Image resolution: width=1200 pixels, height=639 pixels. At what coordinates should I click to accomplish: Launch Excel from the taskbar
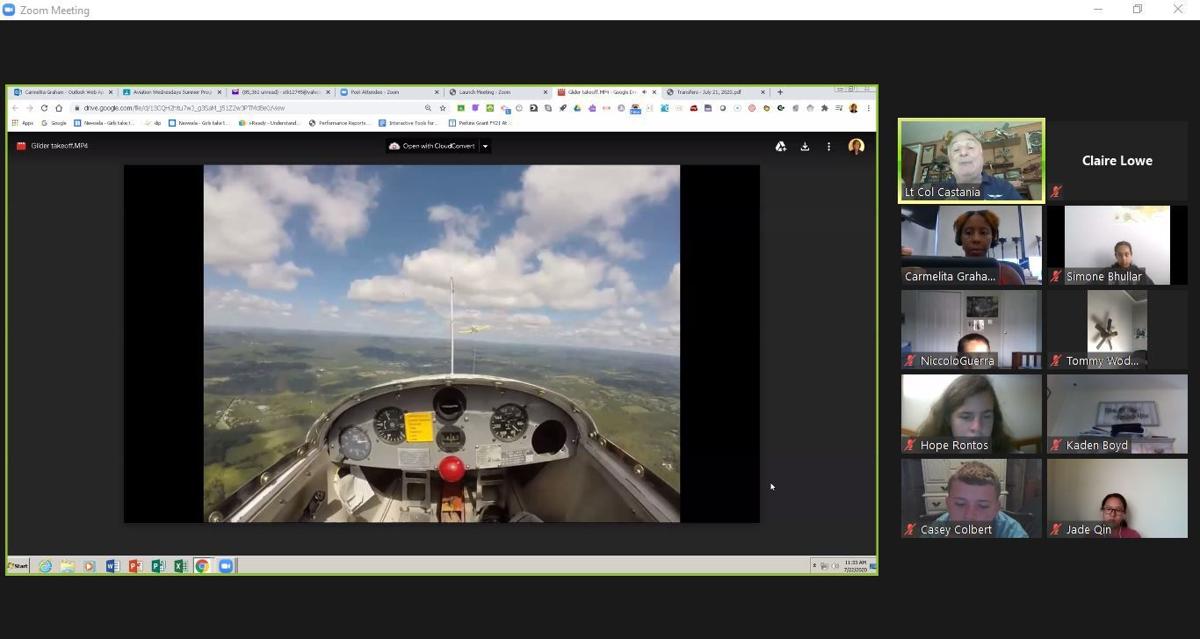coord(180,566)
